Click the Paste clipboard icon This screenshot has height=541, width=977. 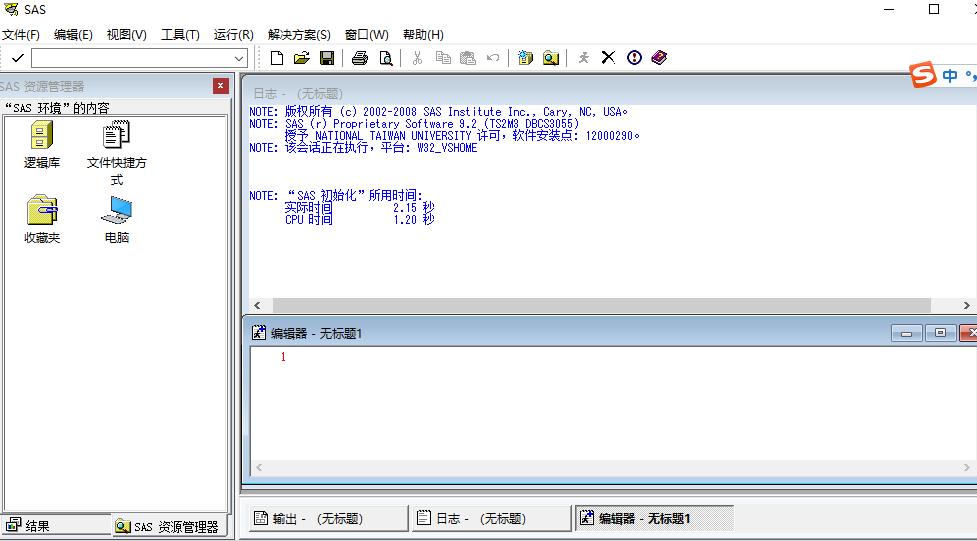[468, 58]
